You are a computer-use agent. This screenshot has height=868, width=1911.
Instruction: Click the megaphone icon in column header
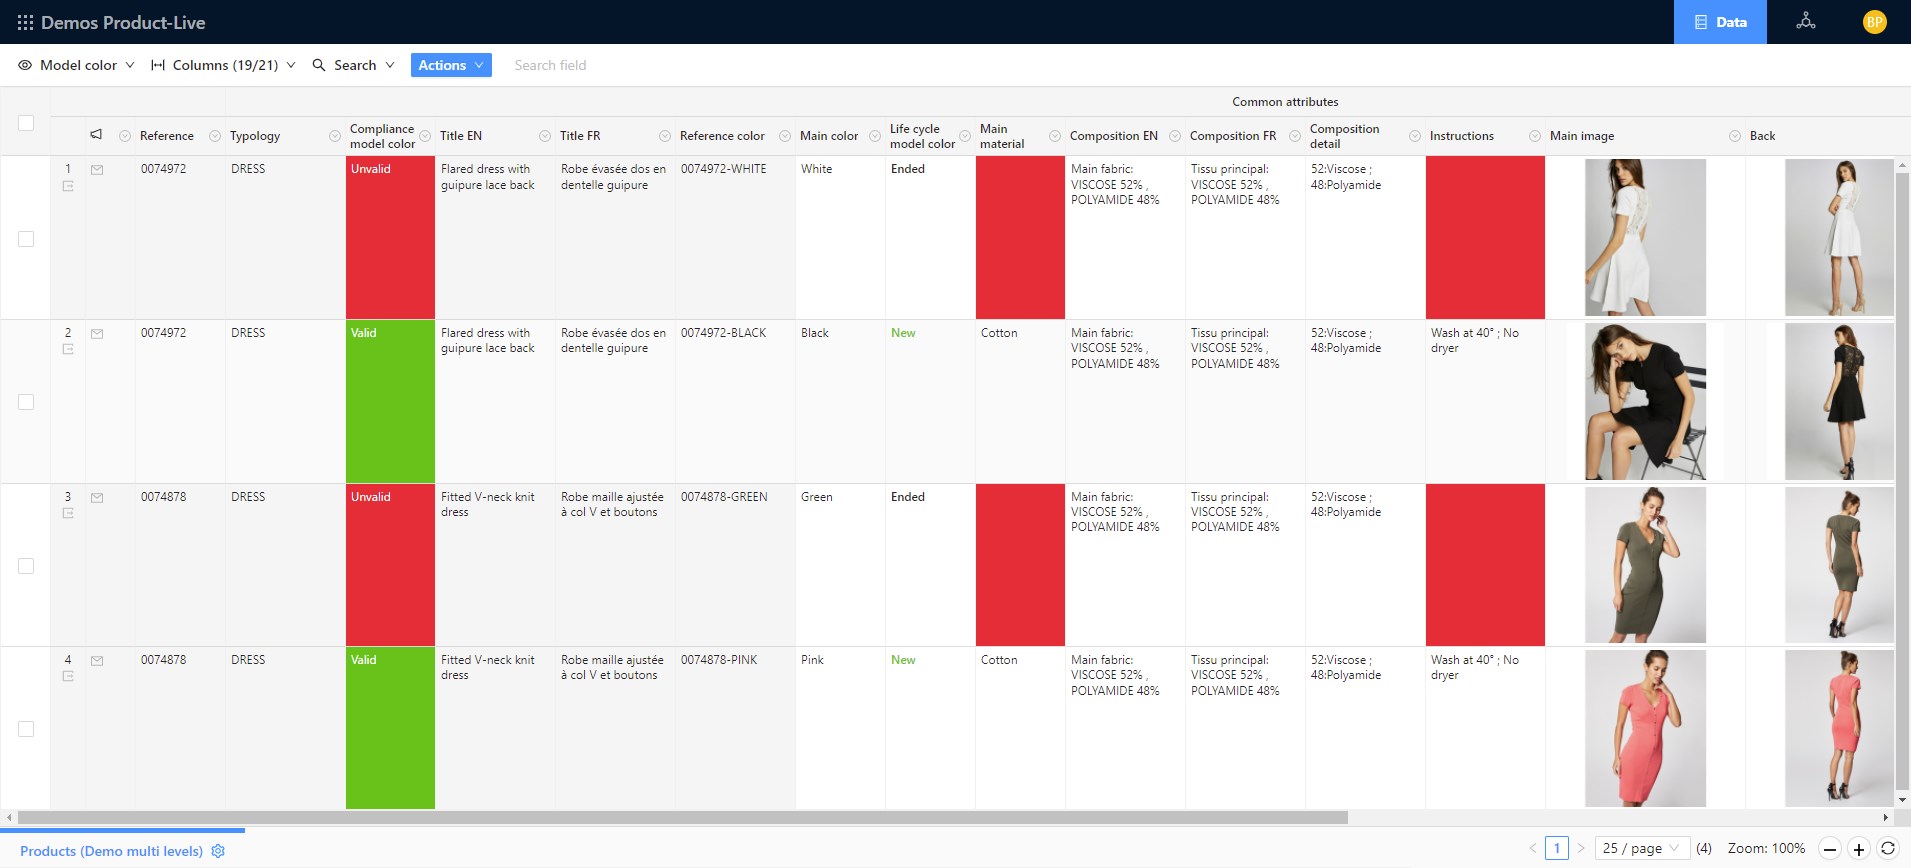pos(96,135)
